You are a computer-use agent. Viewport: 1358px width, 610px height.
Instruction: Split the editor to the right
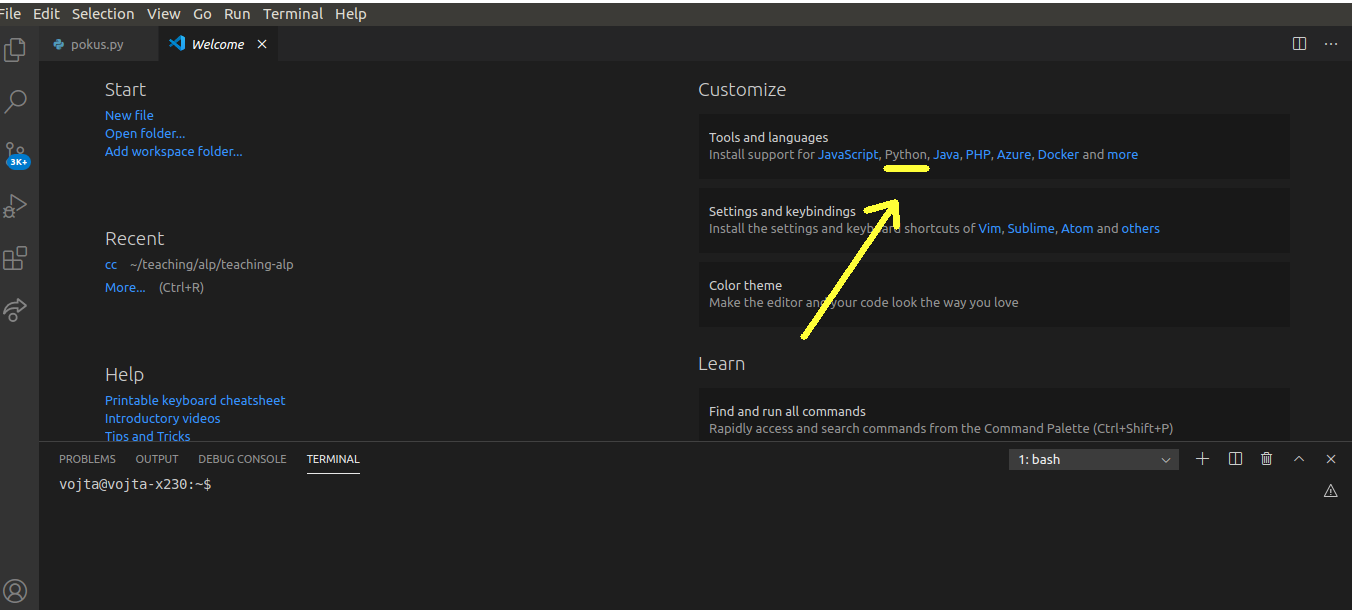coord(1299,44)
